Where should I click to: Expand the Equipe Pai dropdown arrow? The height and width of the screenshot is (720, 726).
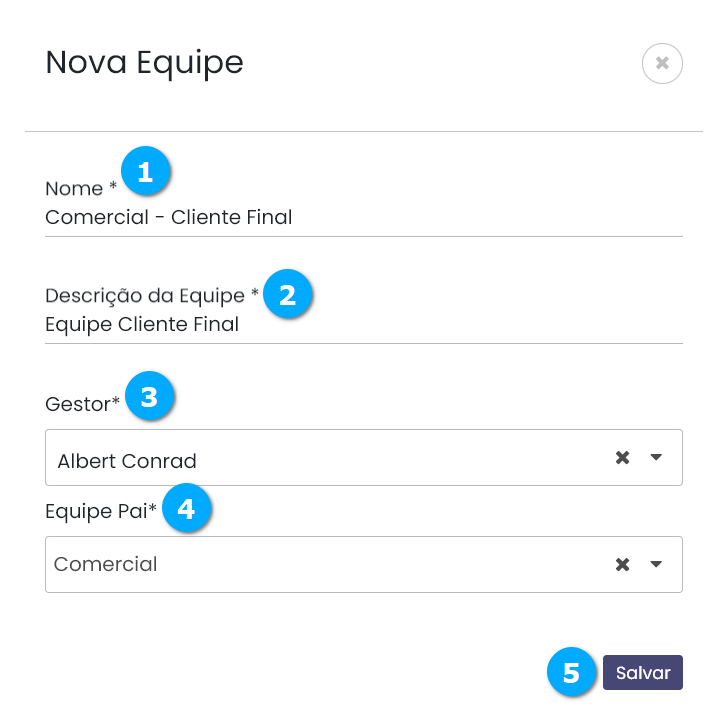(657, 564)
